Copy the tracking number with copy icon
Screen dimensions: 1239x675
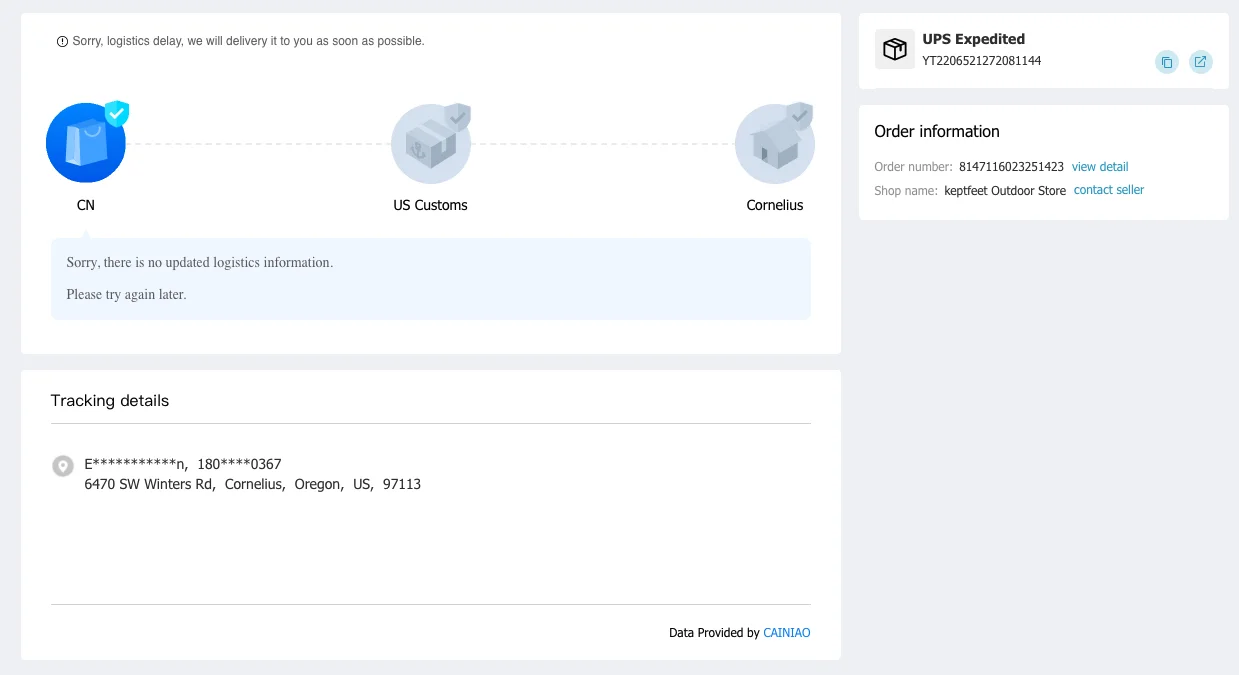(1166, 62)
